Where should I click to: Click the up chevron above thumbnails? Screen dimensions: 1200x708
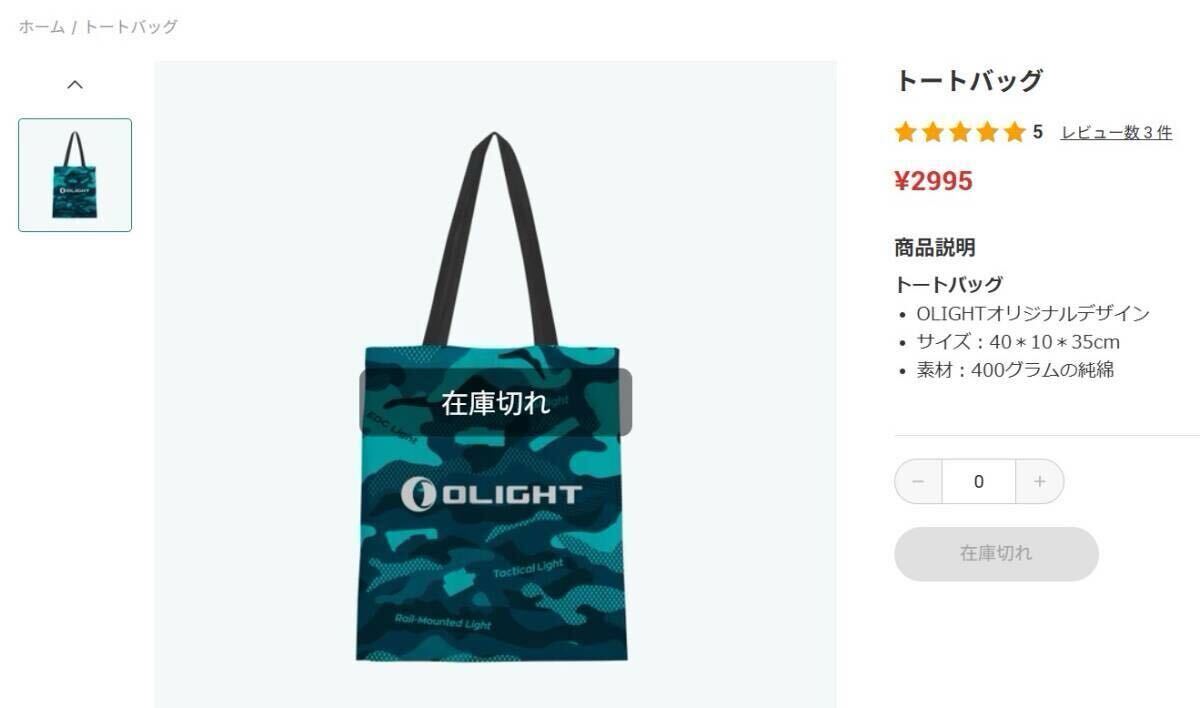[x=75, y=85]
